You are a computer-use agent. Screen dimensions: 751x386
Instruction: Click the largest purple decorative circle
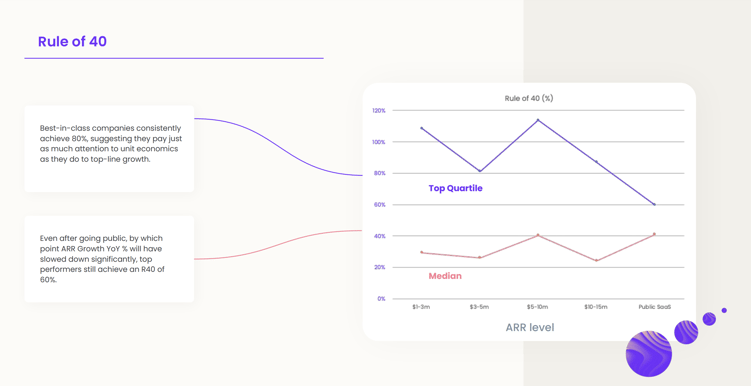[x=649, y=354]
